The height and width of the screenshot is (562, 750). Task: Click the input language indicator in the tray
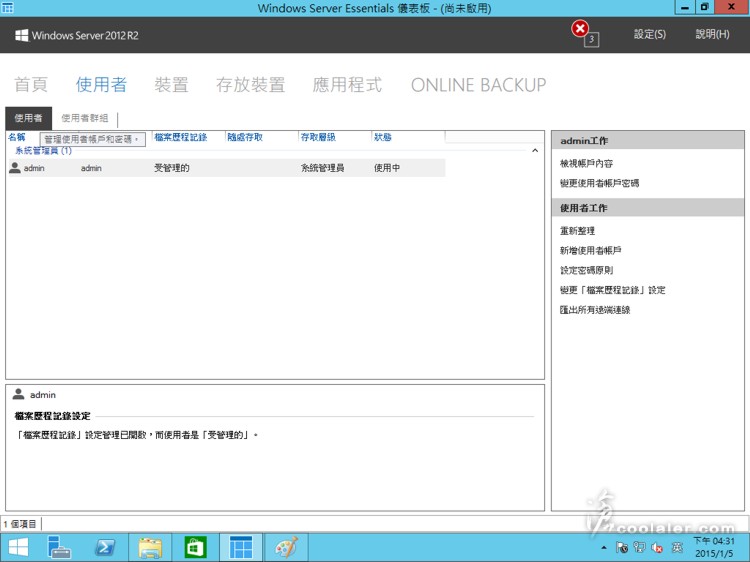(676, 547)
